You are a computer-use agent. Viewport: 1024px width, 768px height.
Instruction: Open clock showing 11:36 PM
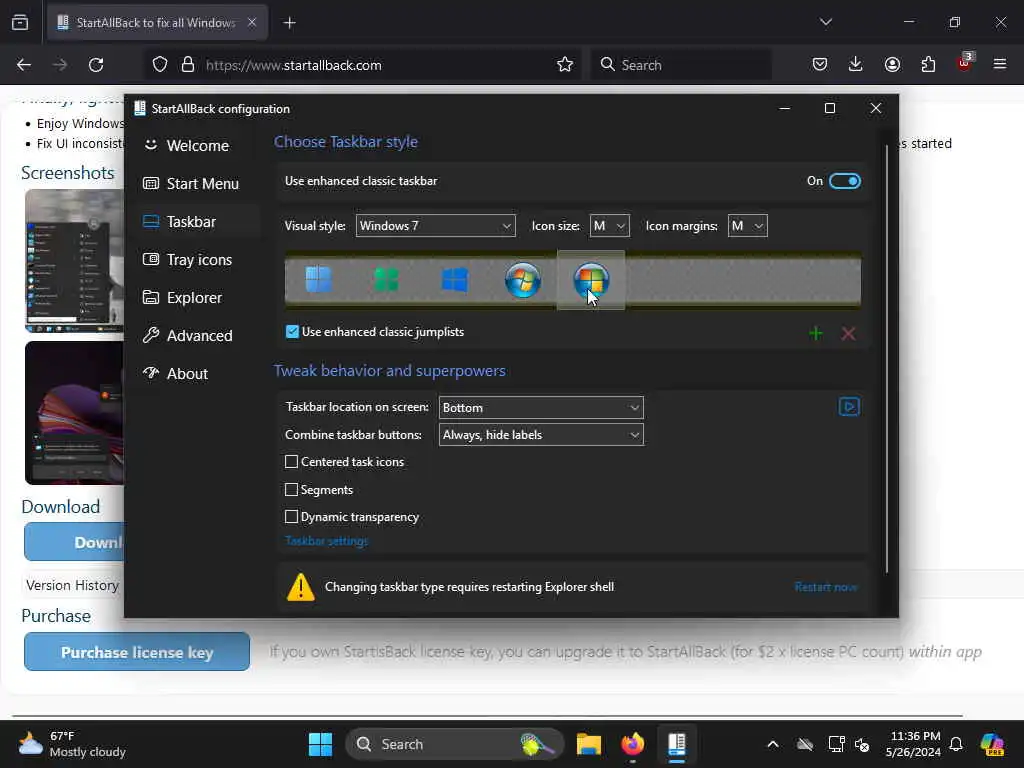[914, 744]
